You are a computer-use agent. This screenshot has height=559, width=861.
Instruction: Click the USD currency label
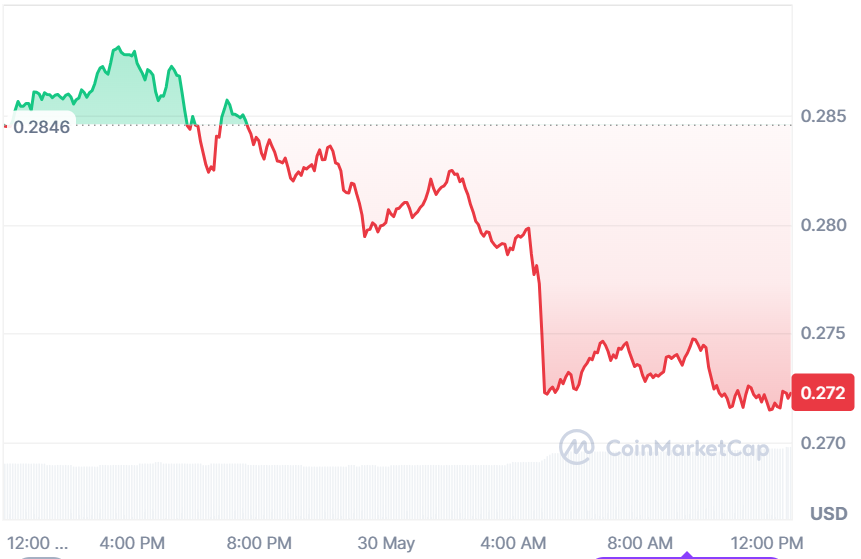[828, 514]
